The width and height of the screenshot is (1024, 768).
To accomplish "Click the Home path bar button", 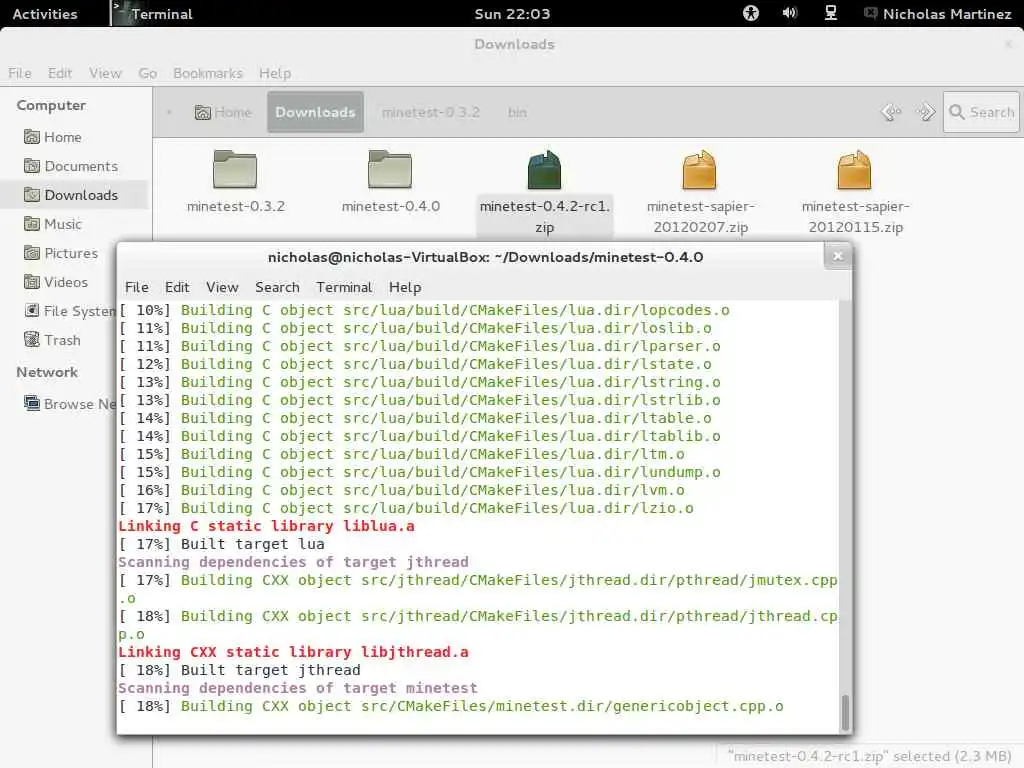I will pos(223,112).
